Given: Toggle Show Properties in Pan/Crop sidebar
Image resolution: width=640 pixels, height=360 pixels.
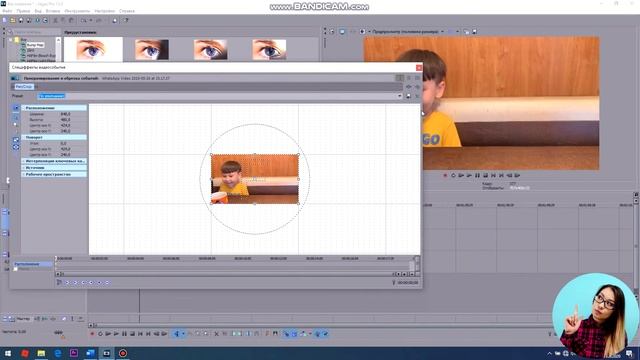Looking at the screenshot, I should [x=16, y=108].
